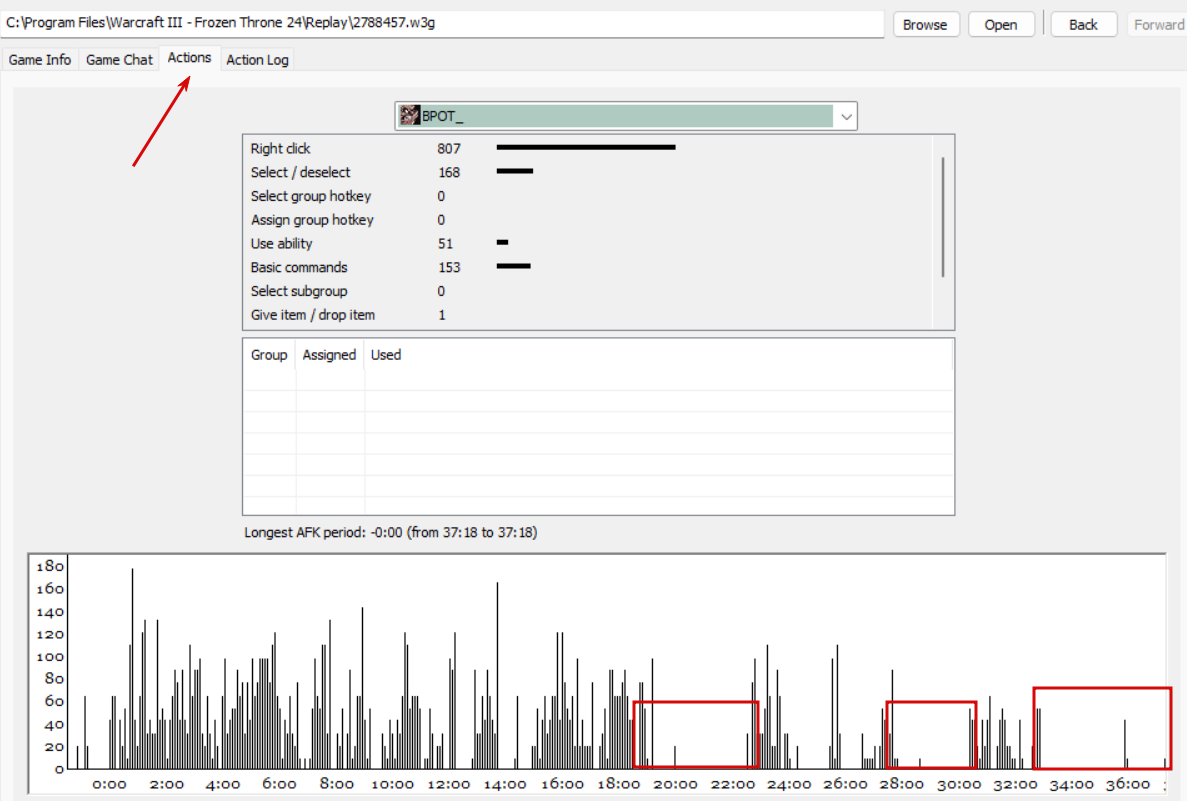Go Back using the Back button
1187x801 pixels.
click(1083, 24)
